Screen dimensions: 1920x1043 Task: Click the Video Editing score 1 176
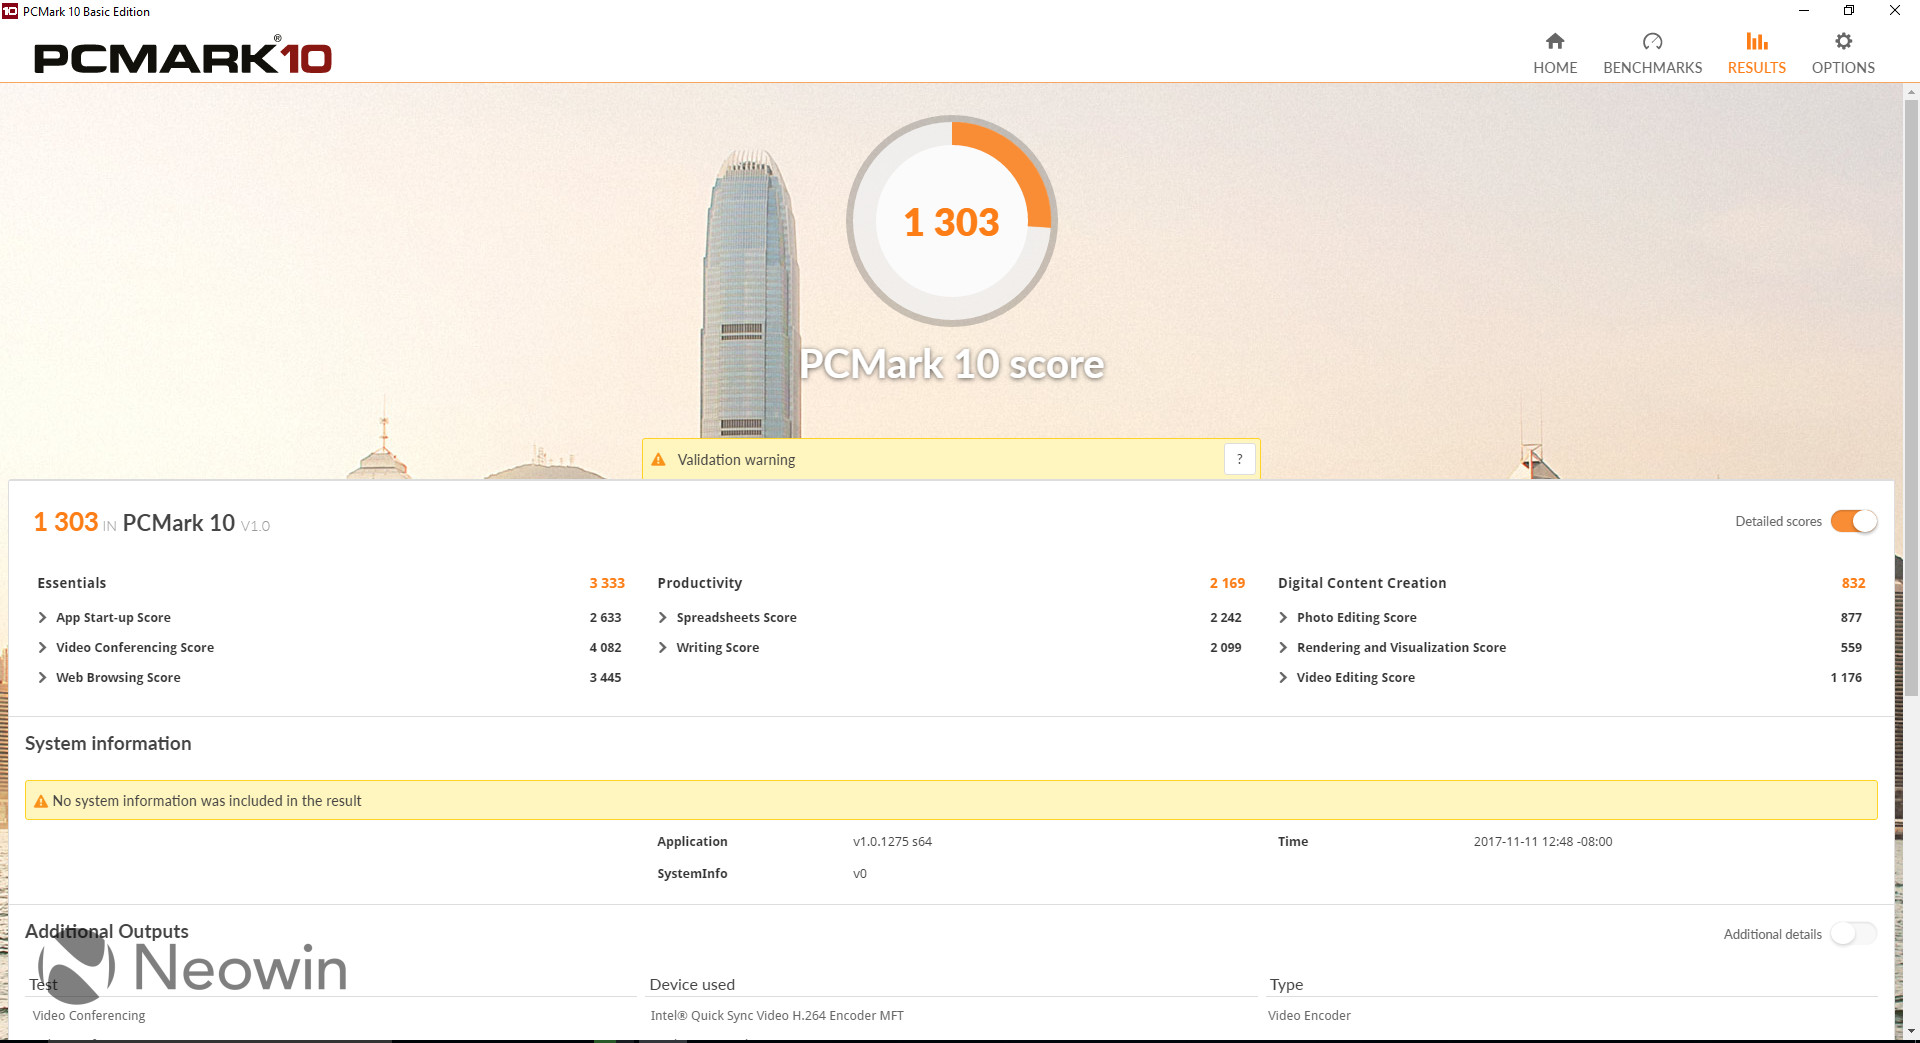(1846, 678)
